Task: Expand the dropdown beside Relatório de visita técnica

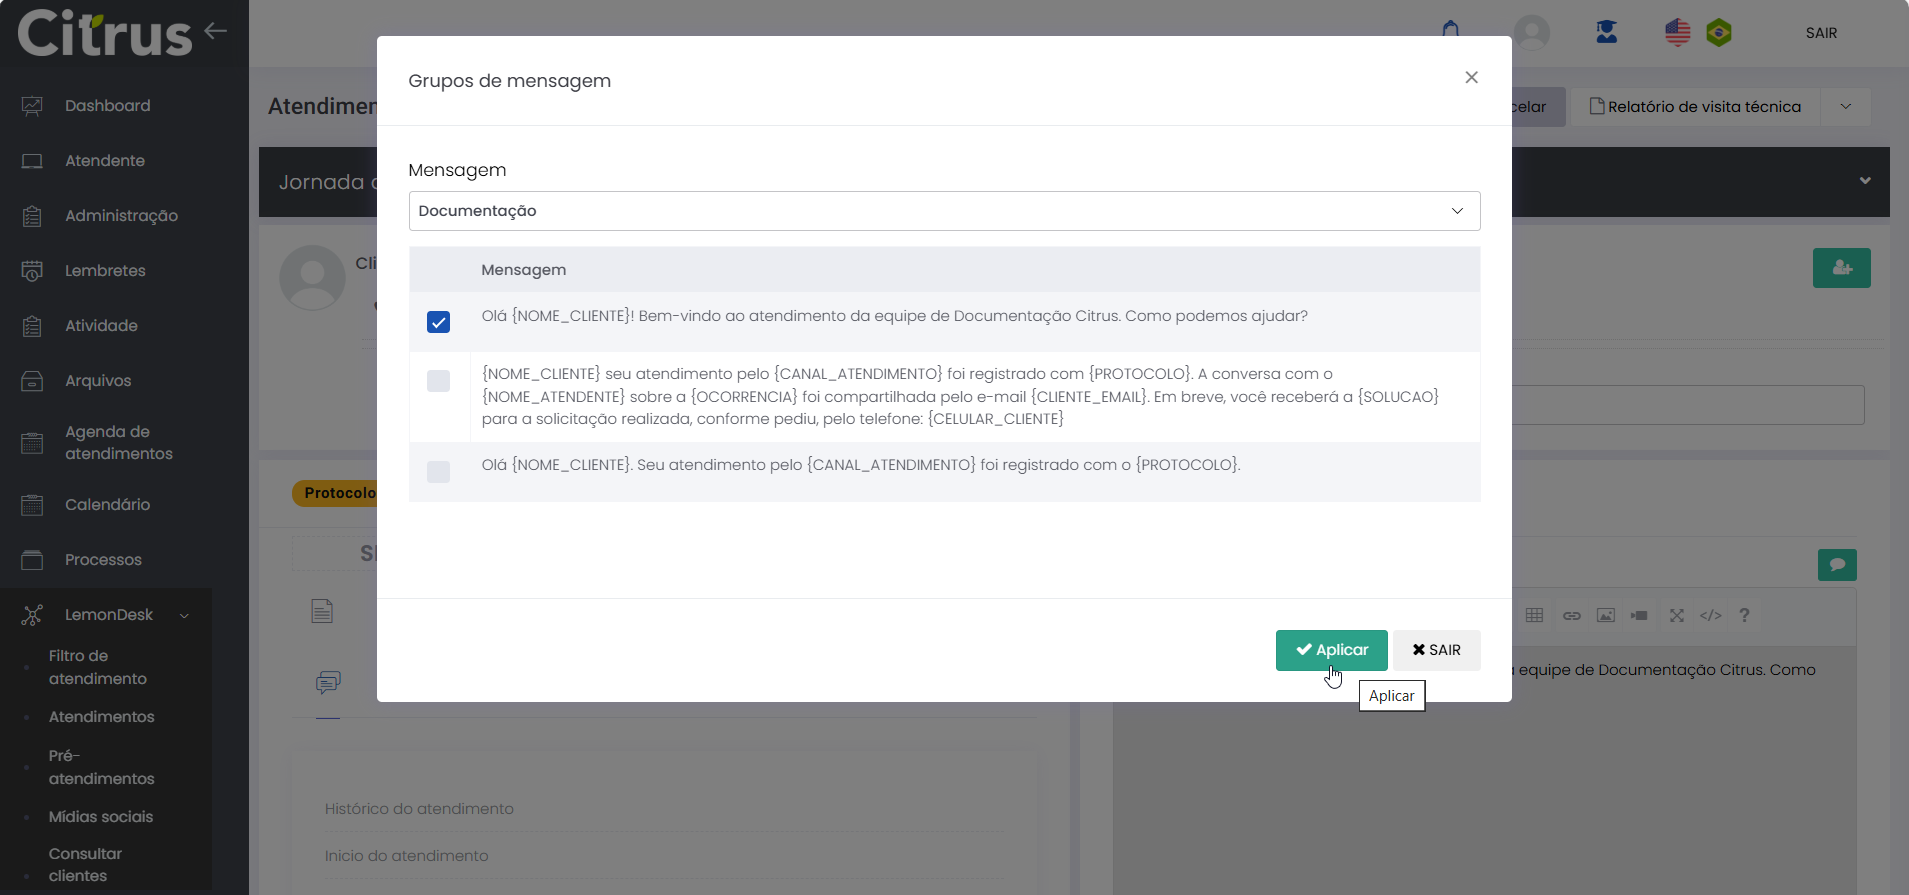Action: pyautogui.click(x=1845, y=107)
